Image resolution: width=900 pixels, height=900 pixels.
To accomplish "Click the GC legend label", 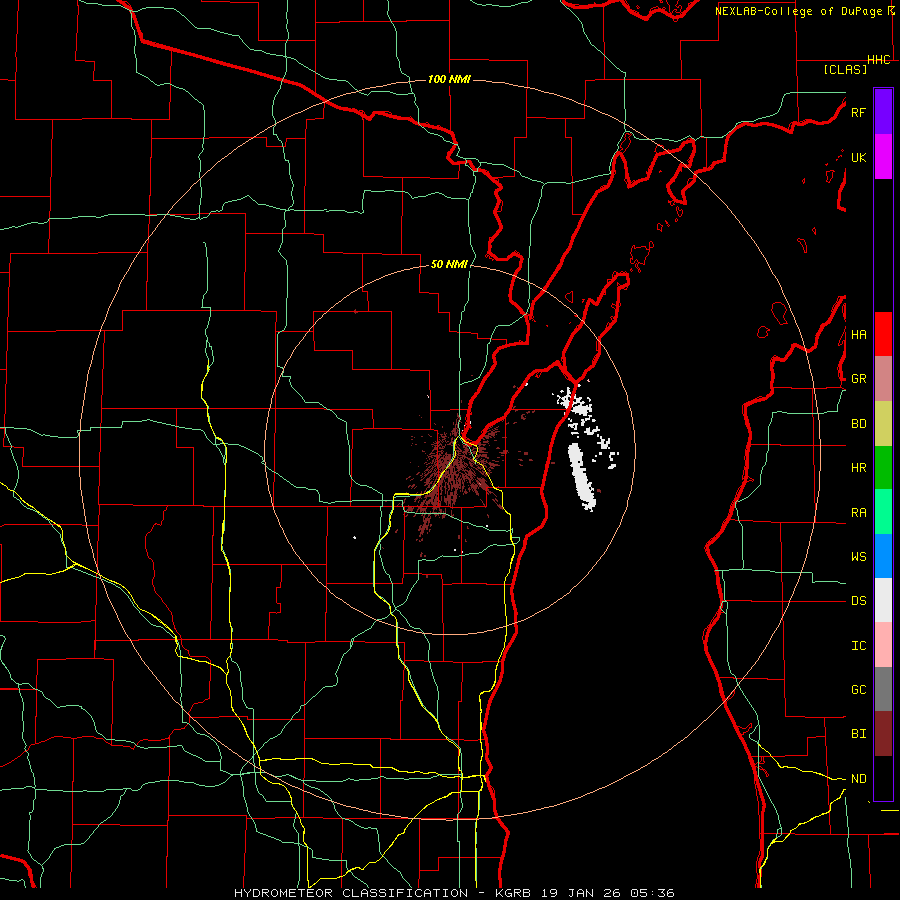I will [x=858, y=690].
